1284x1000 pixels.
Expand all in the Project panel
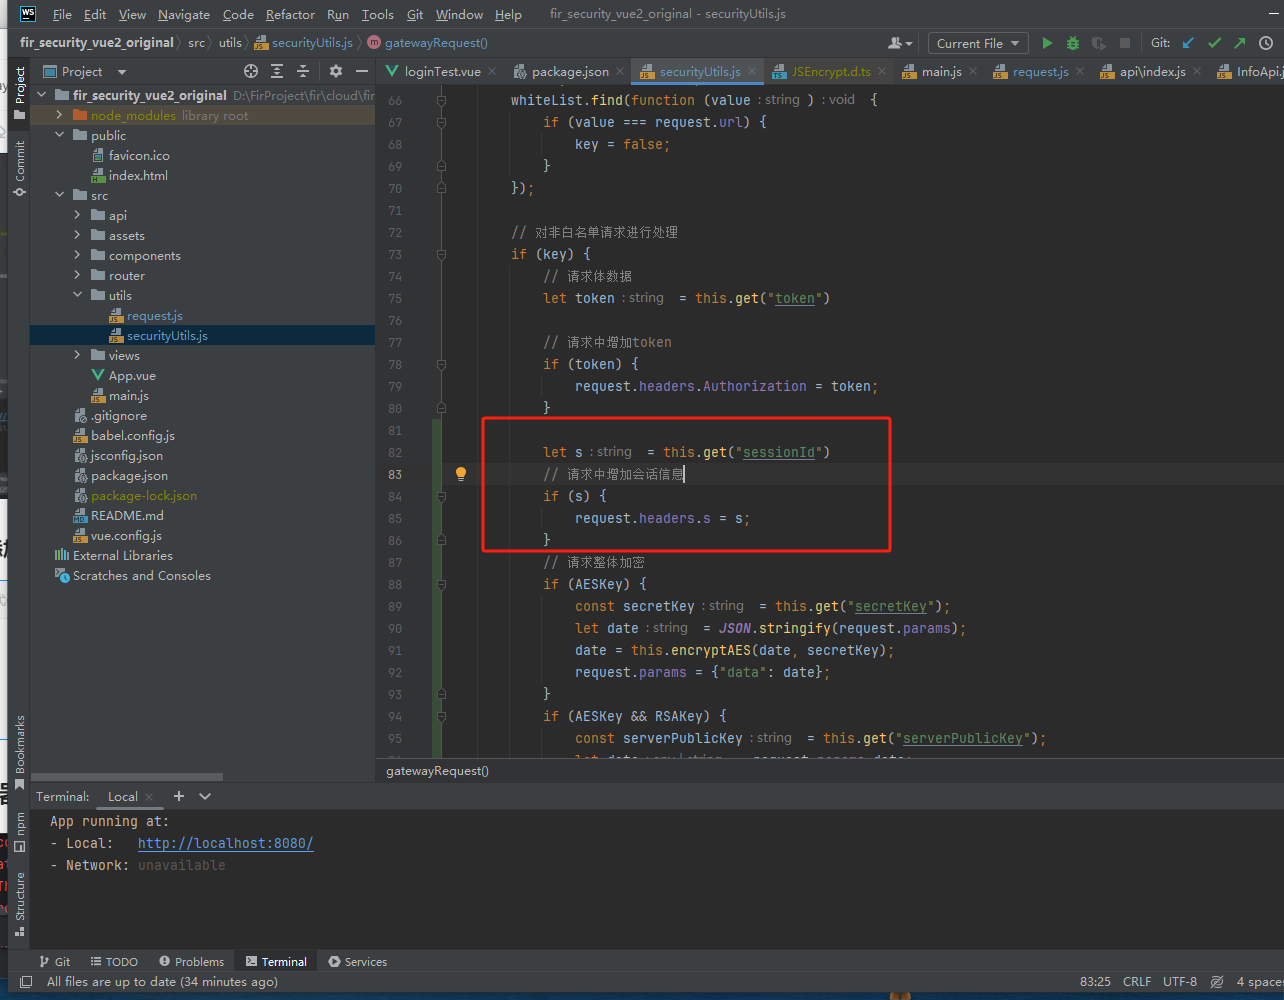tap(277, 71)
